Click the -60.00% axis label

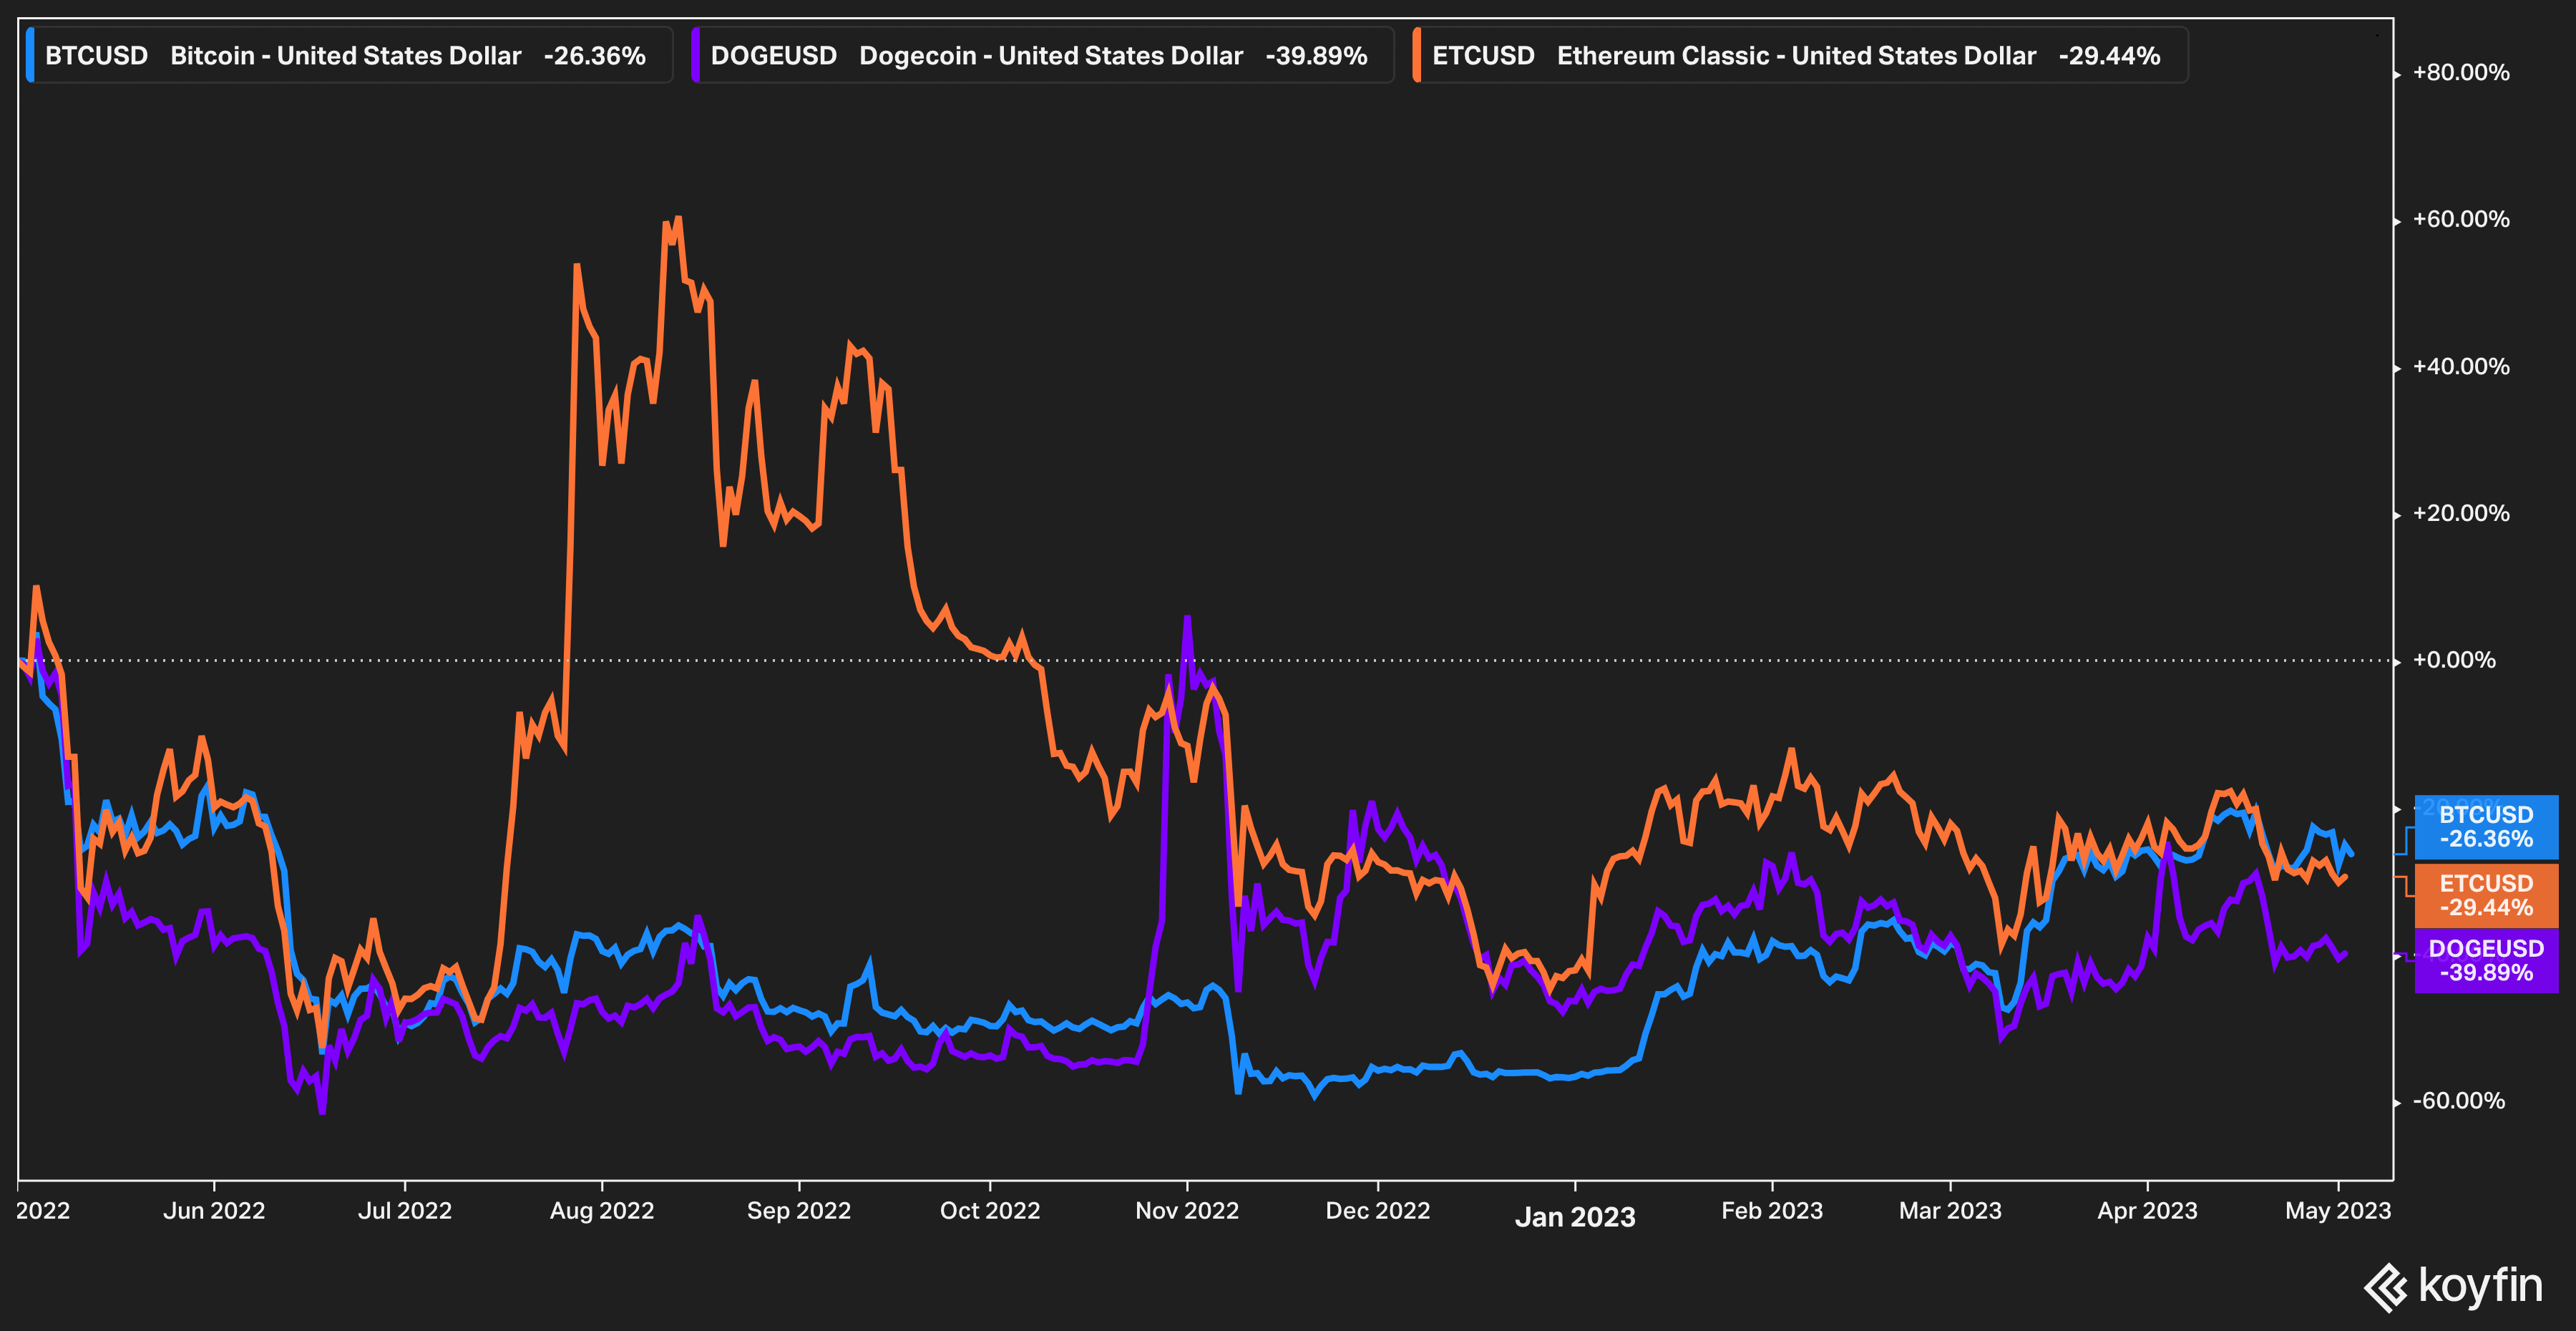point(2459,1101)
